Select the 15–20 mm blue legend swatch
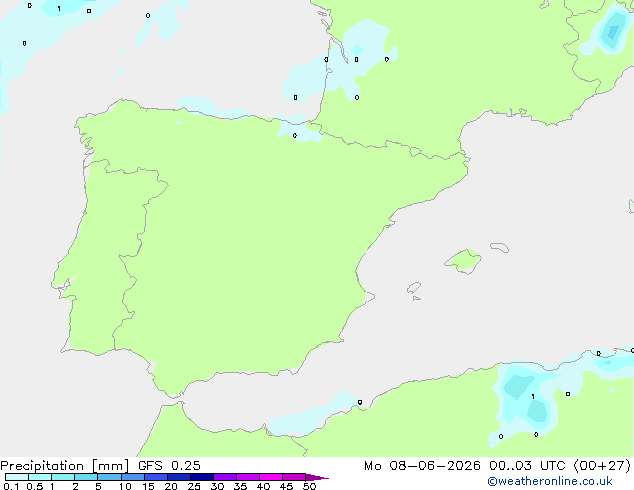The height and width of the screenshot is (490, 634). pos(156,477)
